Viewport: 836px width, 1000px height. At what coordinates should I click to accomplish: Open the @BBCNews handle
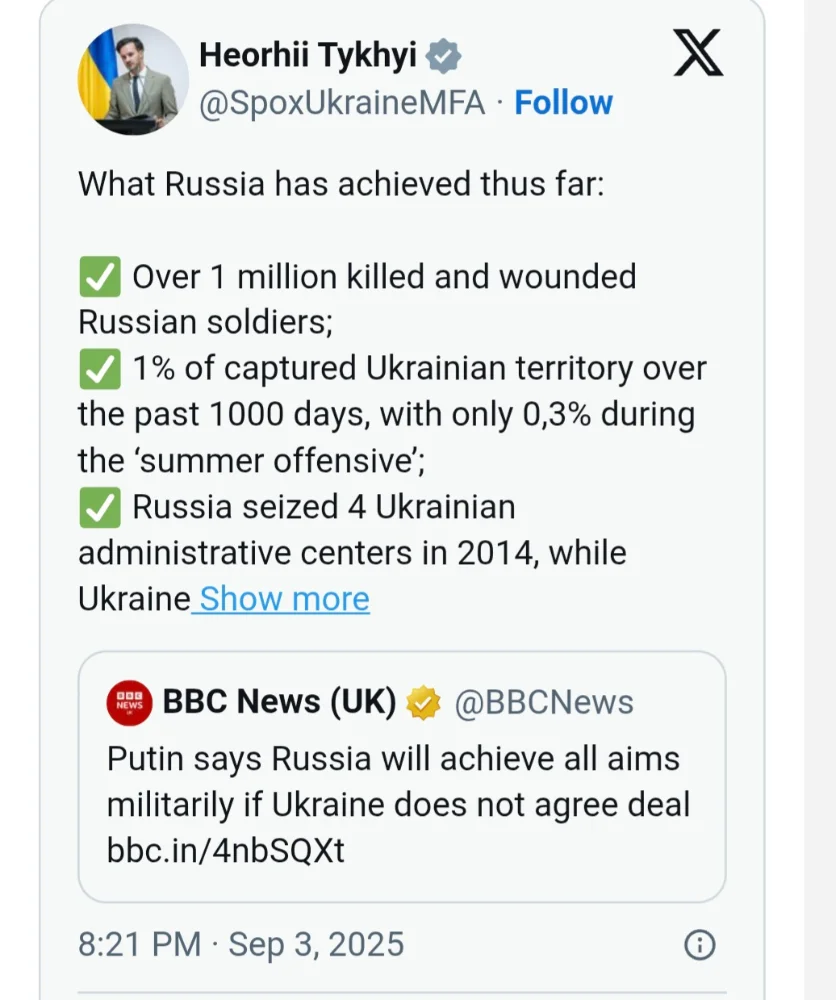pyautogui.click(x=544, y=703)
